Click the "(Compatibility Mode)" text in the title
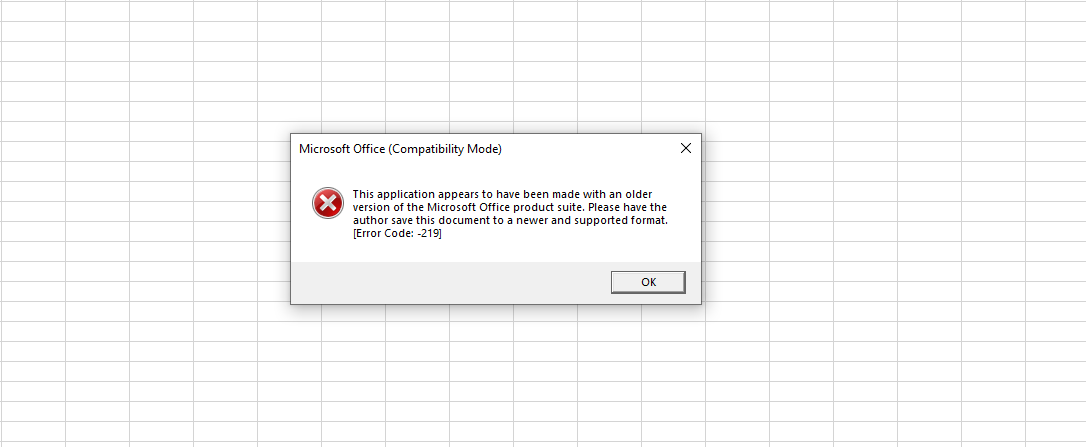 (x=445, y=150)
